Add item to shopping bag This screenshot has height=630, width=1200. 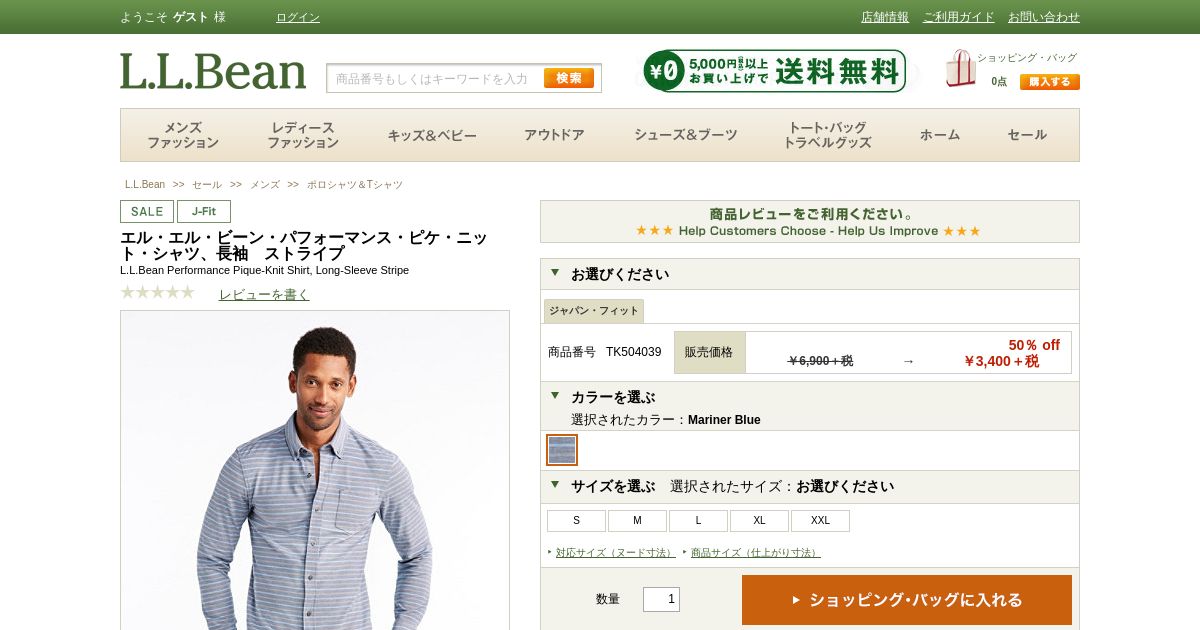(x=907, y=600)
